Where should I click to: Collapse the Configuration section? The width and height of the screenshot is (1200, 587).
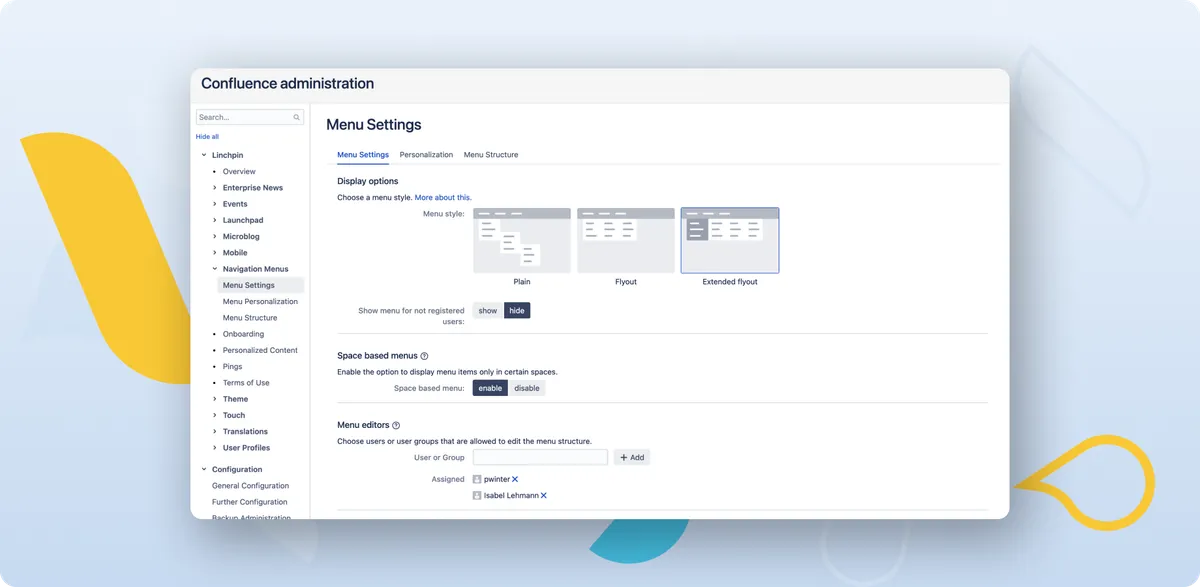(x=204, y=469)
